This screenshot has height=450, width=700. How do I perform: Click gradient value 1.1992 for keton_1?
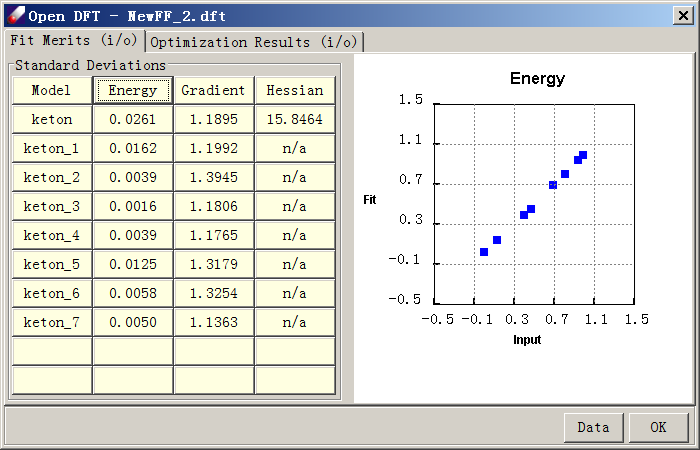[214, 148]
